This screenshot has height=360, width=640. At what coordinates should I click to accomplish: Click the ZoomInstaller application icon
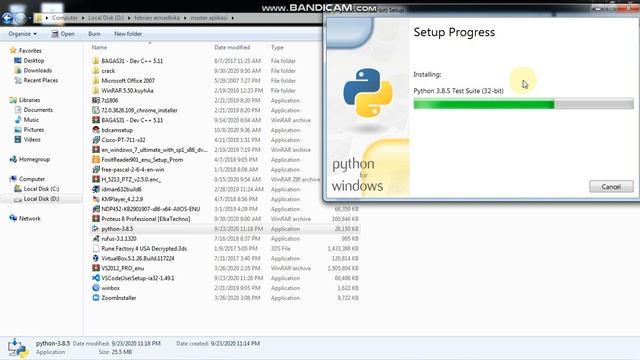(x=96, y=298)
